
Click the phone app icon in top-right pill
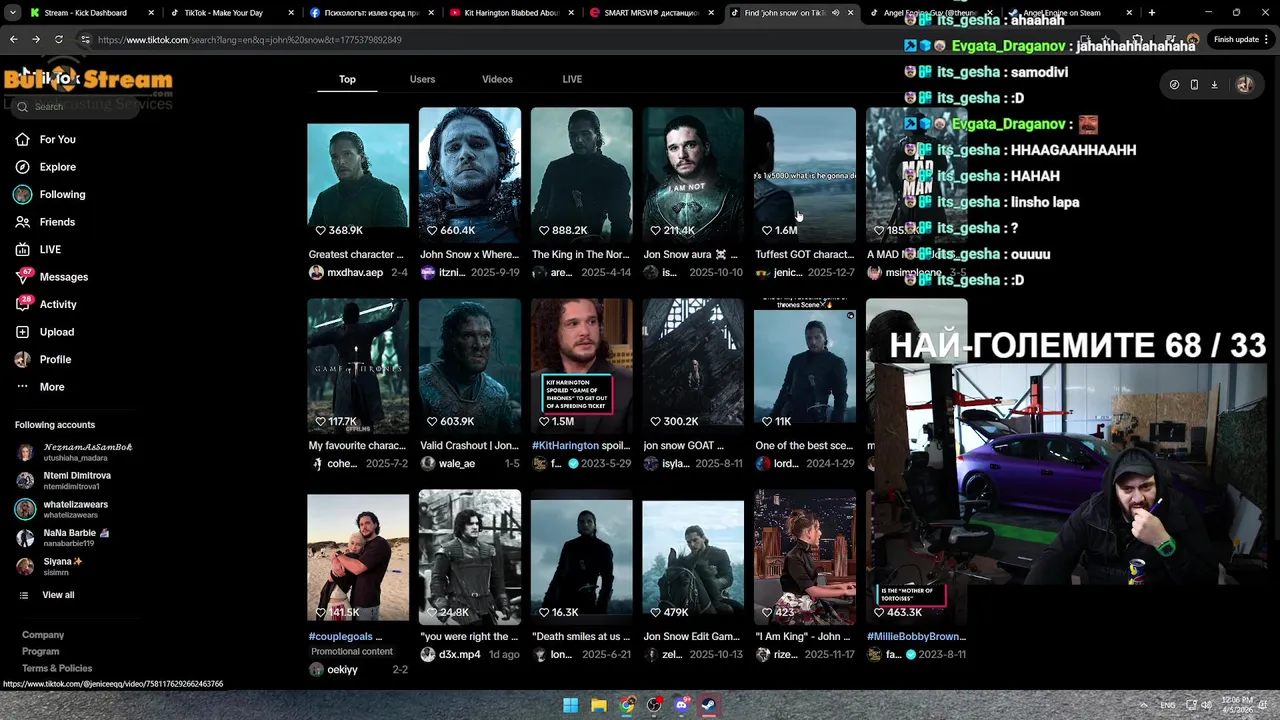point(1194,85)
